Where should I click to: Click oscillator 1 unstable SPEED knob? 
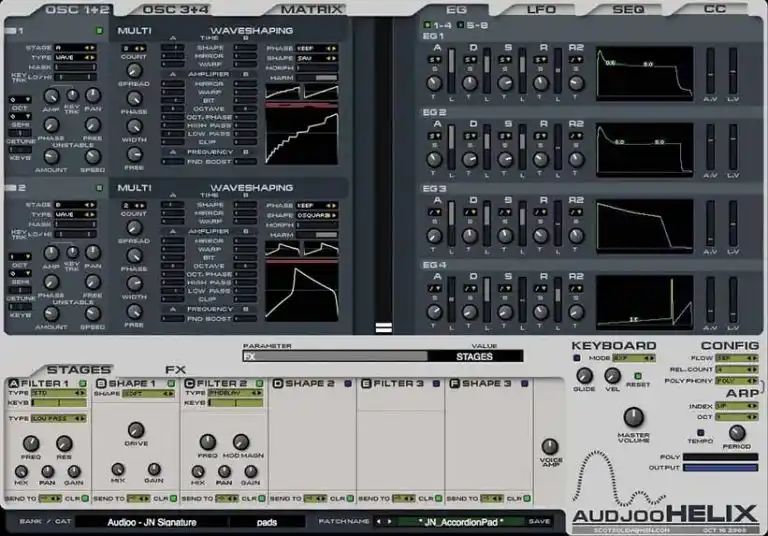click(93, 156)
